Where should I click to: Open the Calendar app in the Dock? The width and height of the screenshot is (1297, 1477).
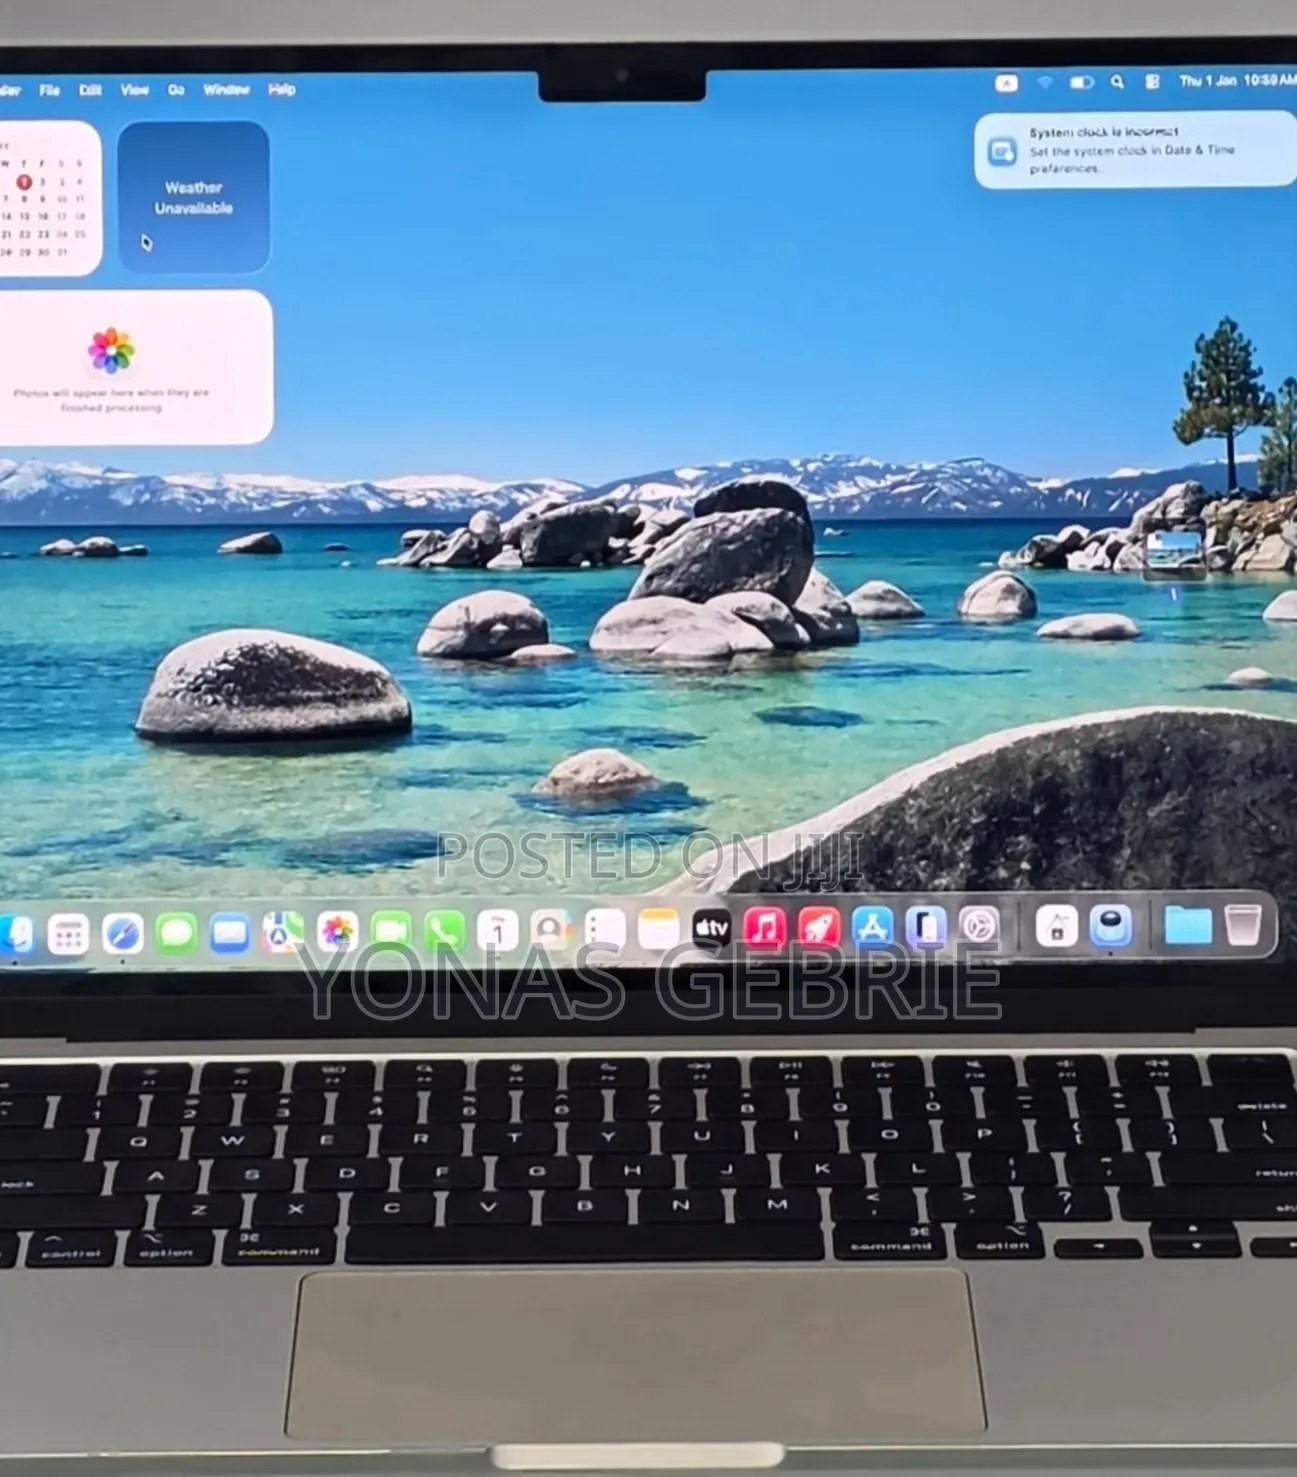(x=497, y=930)
